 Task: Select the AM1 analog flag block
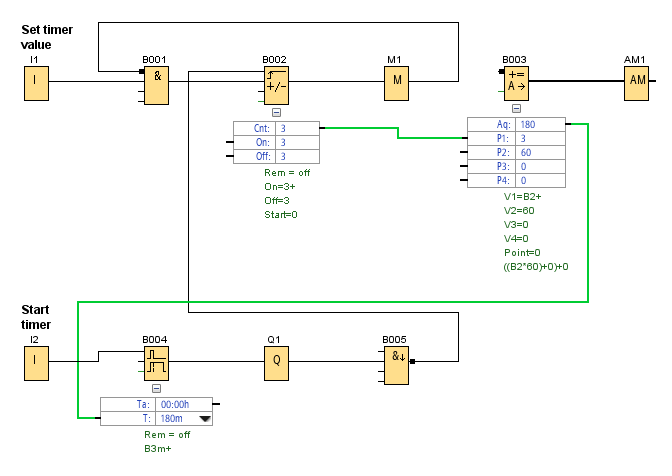636,83
